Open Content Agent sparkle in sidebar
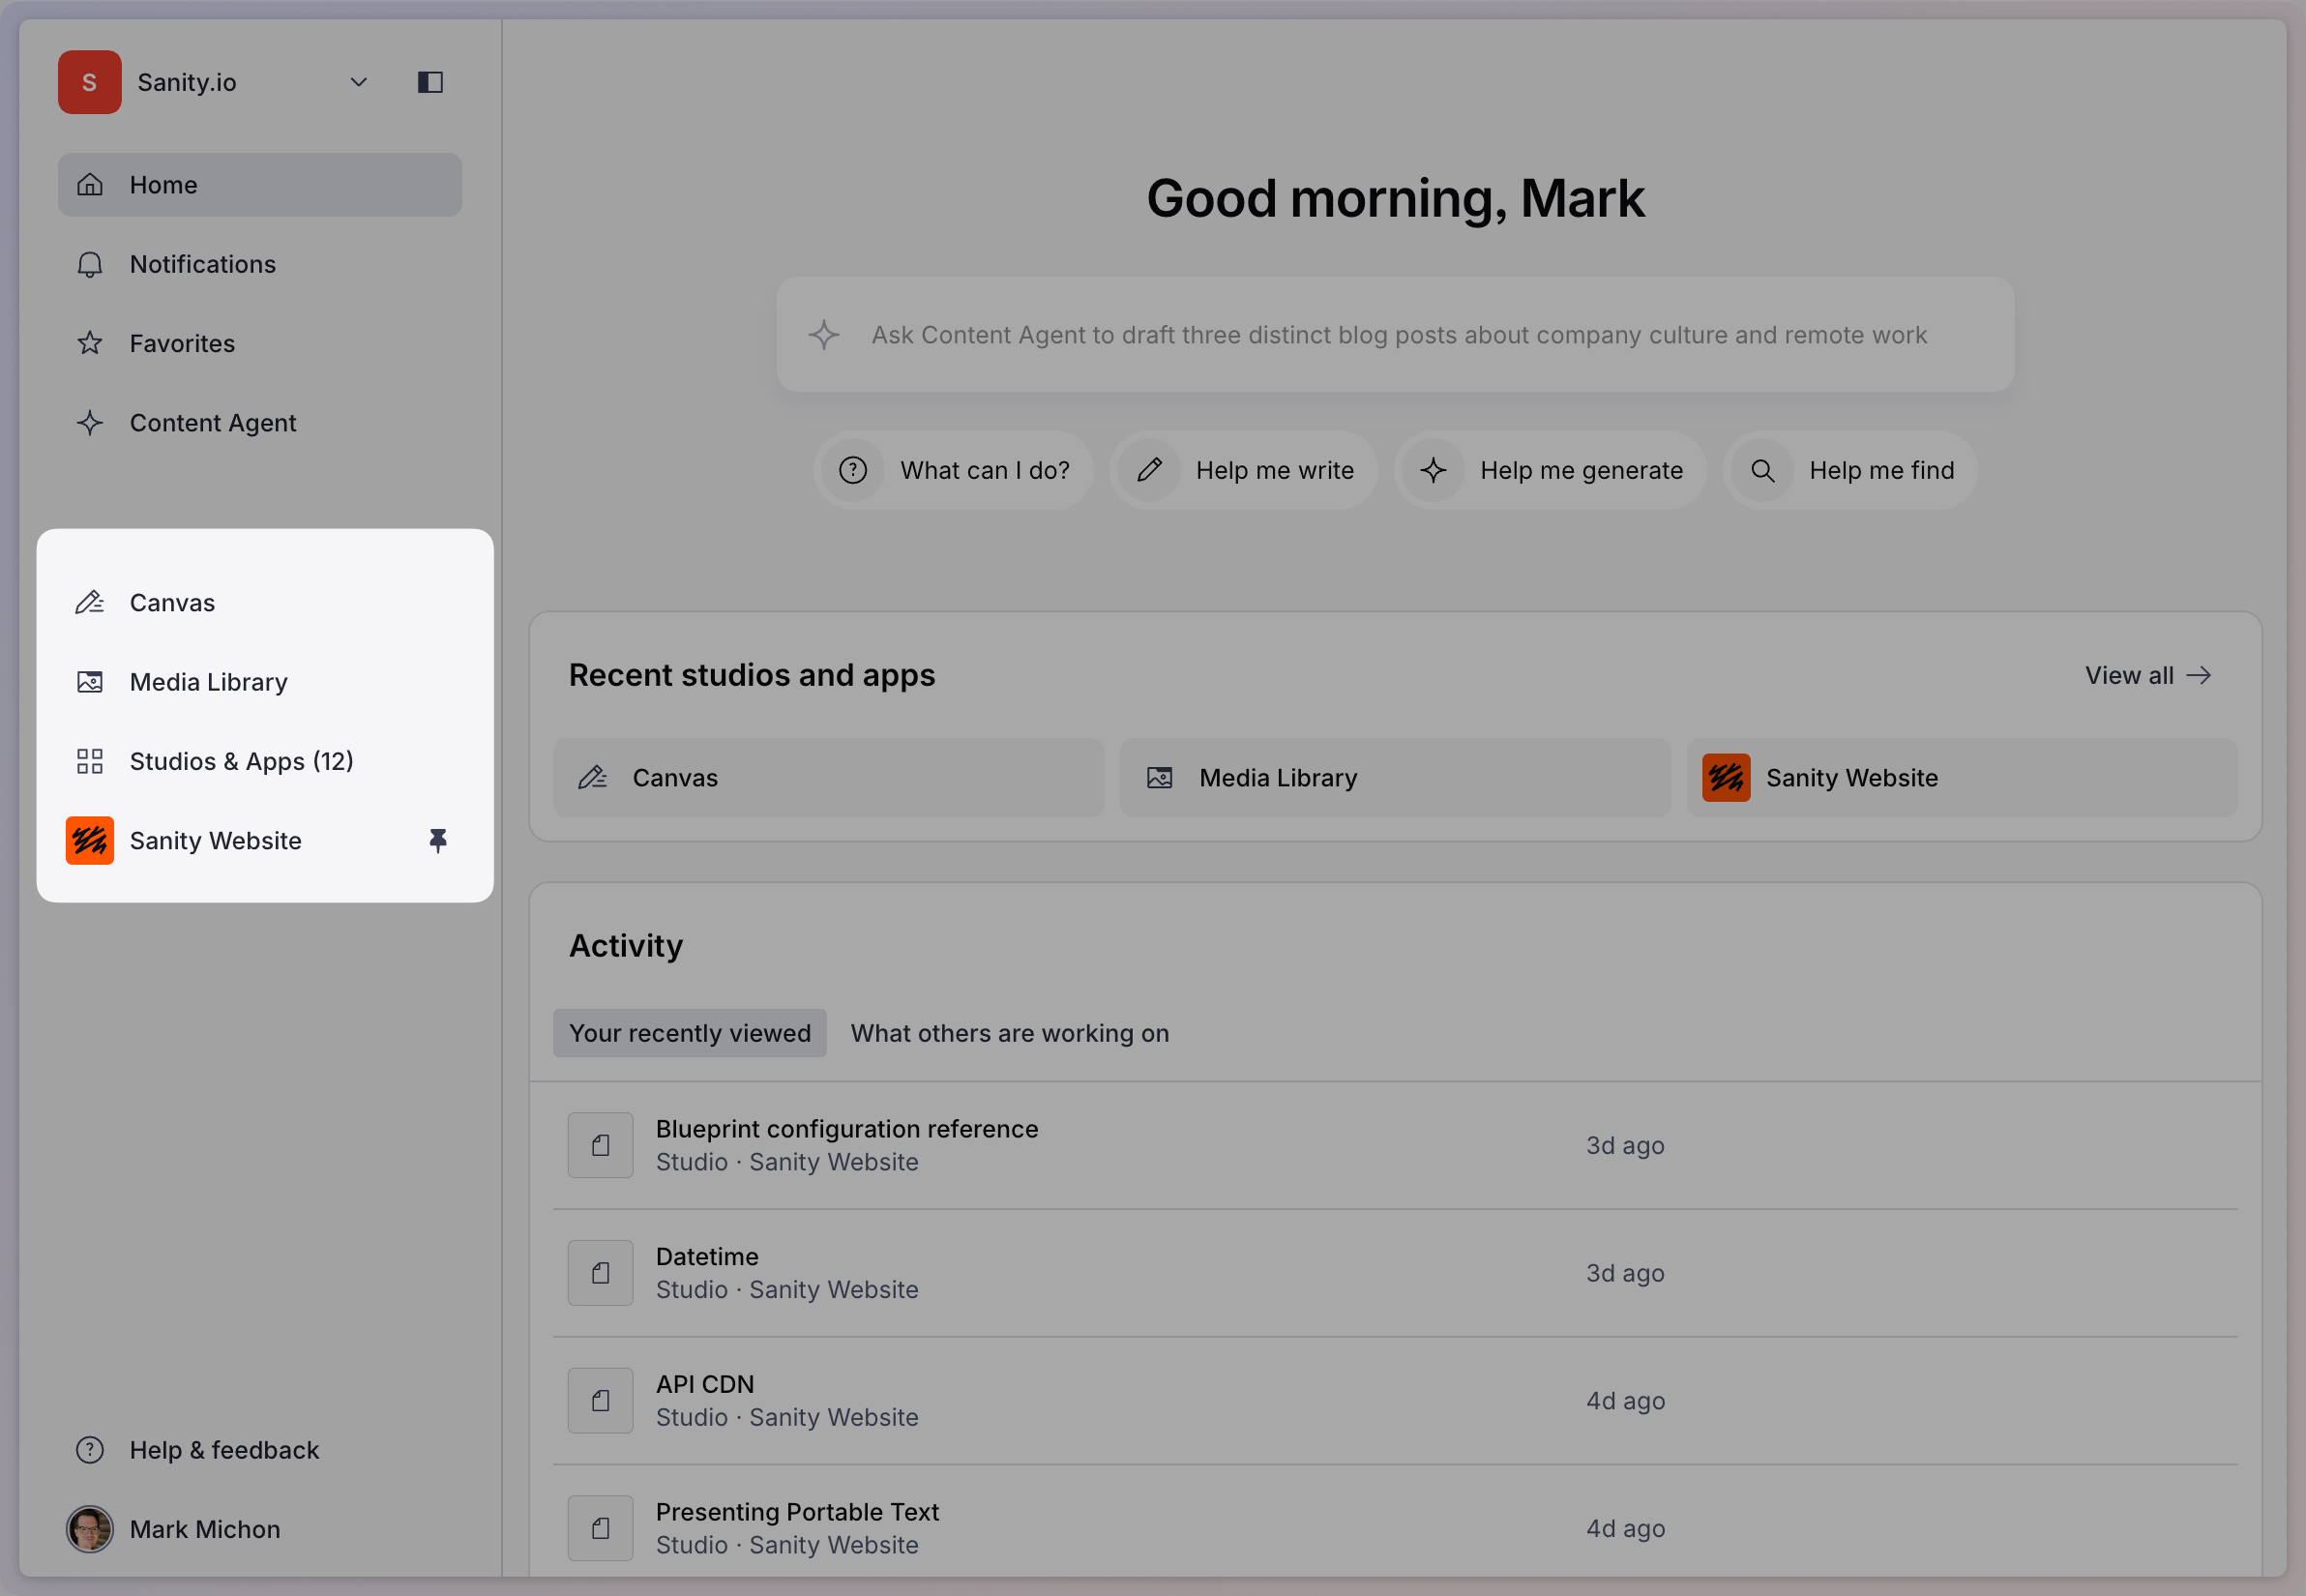The height and width of the screenshot is (1596, 2306). tap(260, 423)
